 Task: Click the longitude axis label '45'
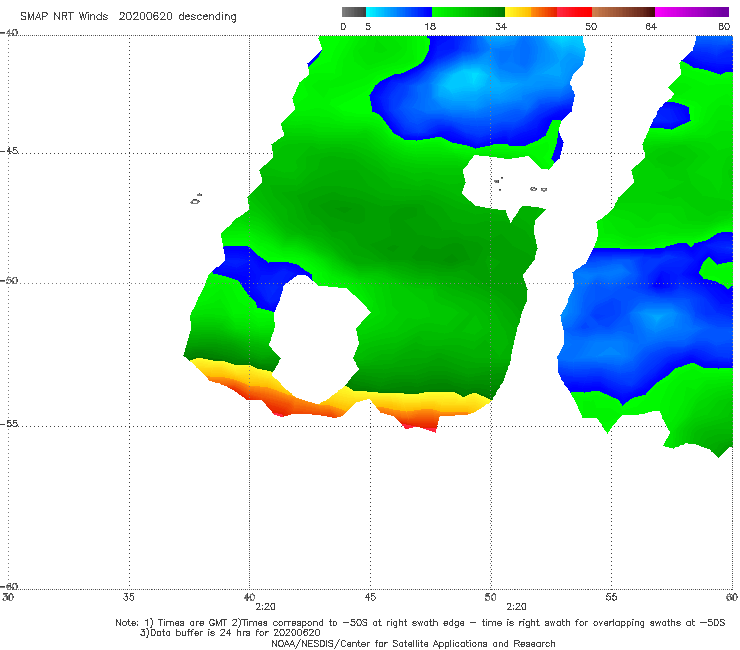tap(370, 597)
